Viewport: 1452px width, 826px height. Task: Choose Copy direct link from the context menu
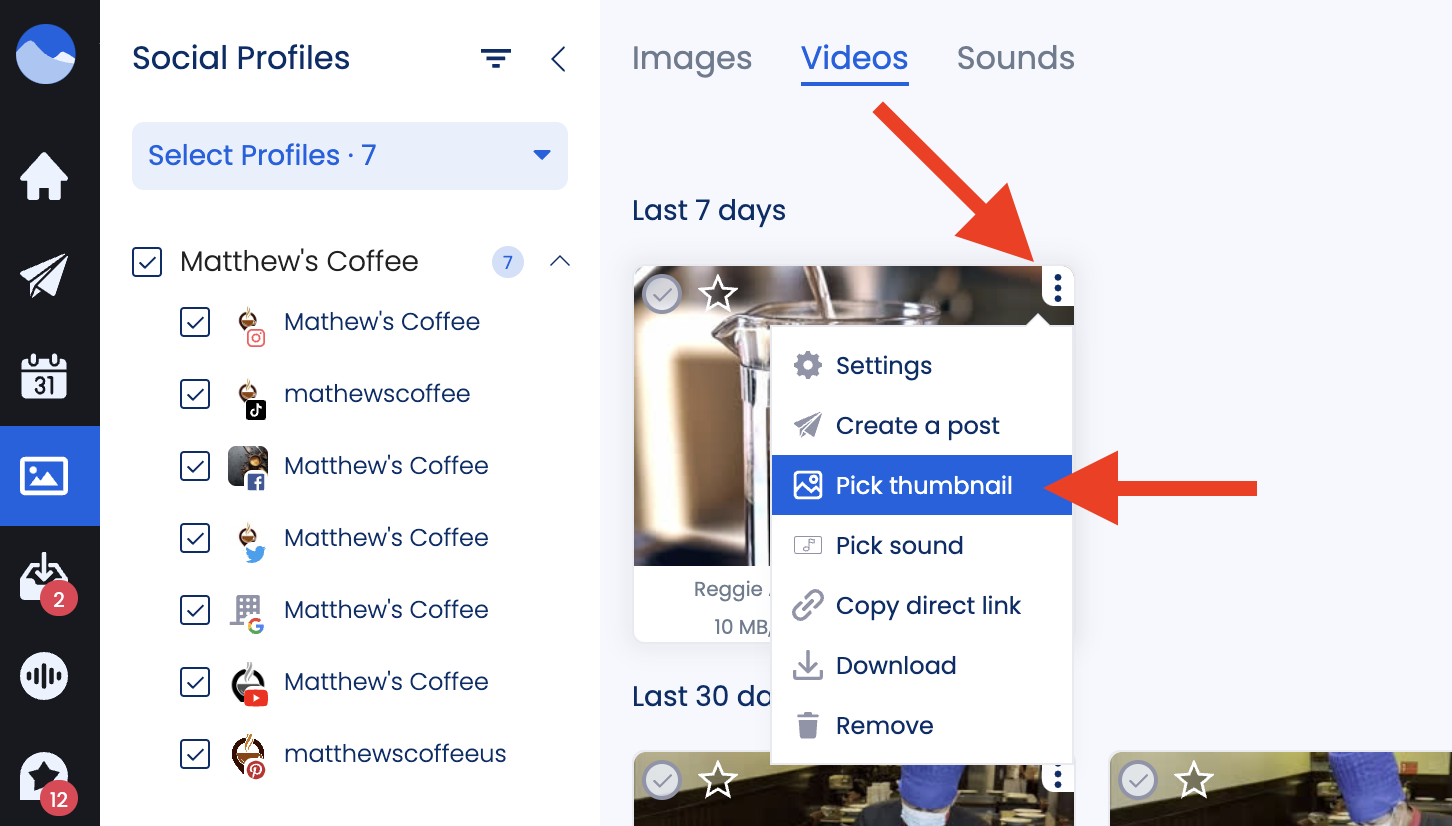pyautogui.click(x=922, y=606)
